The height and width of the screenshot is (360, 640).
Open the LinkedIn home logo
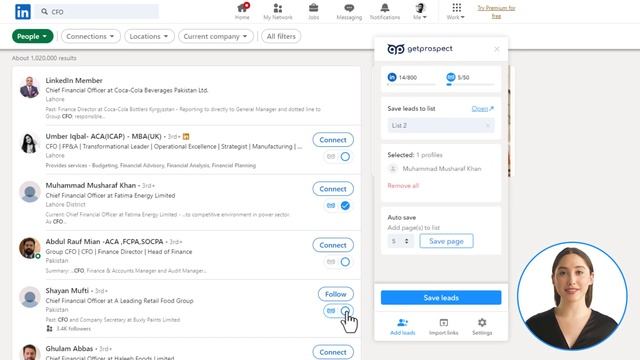tap(23, 12)
